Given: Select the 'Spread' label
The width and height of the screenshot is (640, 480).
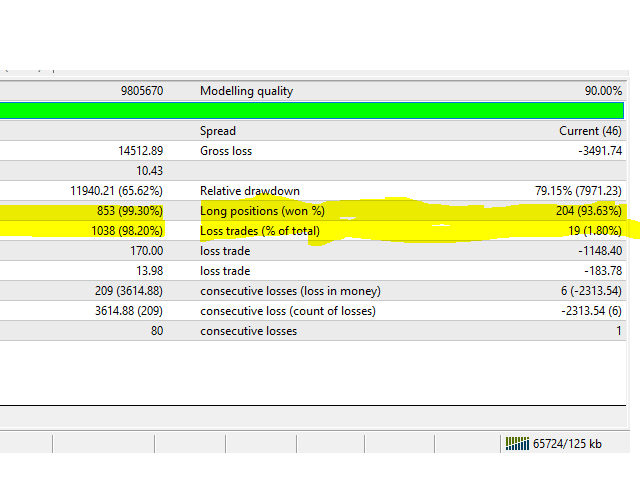Looking at the screenshot, I should coord(218,131).
